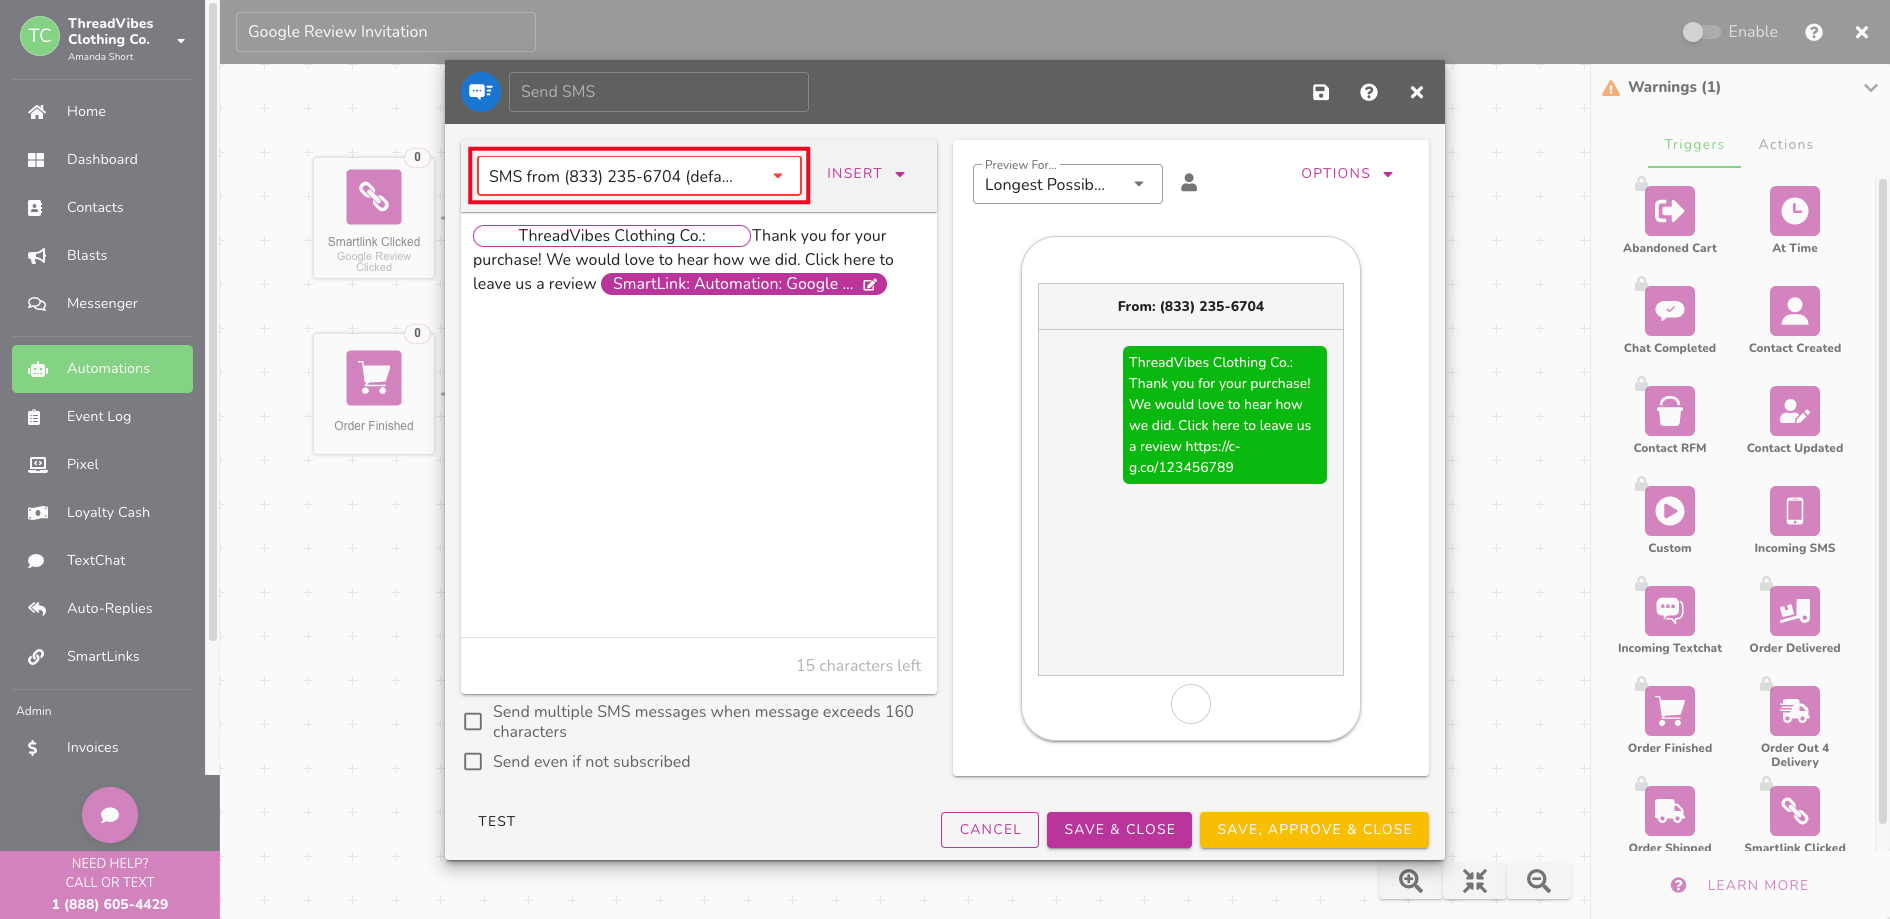Open Contacts in sidebar
1890x919 pixels.
click(102, 207)
